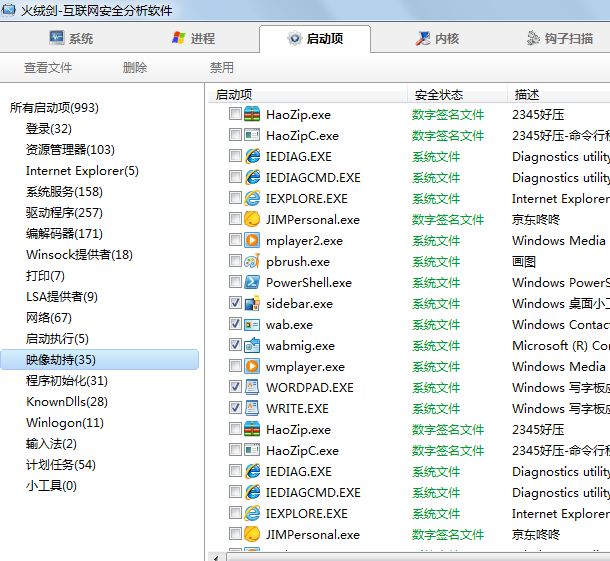Uncheck the sidebar.exe checkbox
Viewport: 610px width, 561px height.
click(x=235, y=303)
